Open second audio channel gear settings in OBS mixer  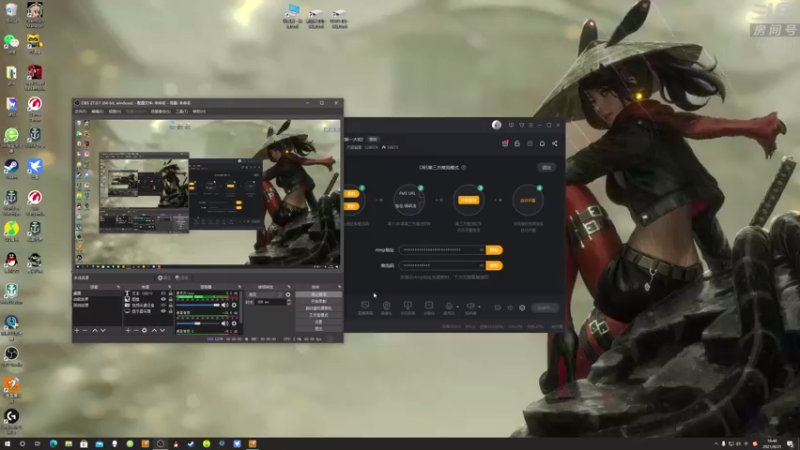234,323
